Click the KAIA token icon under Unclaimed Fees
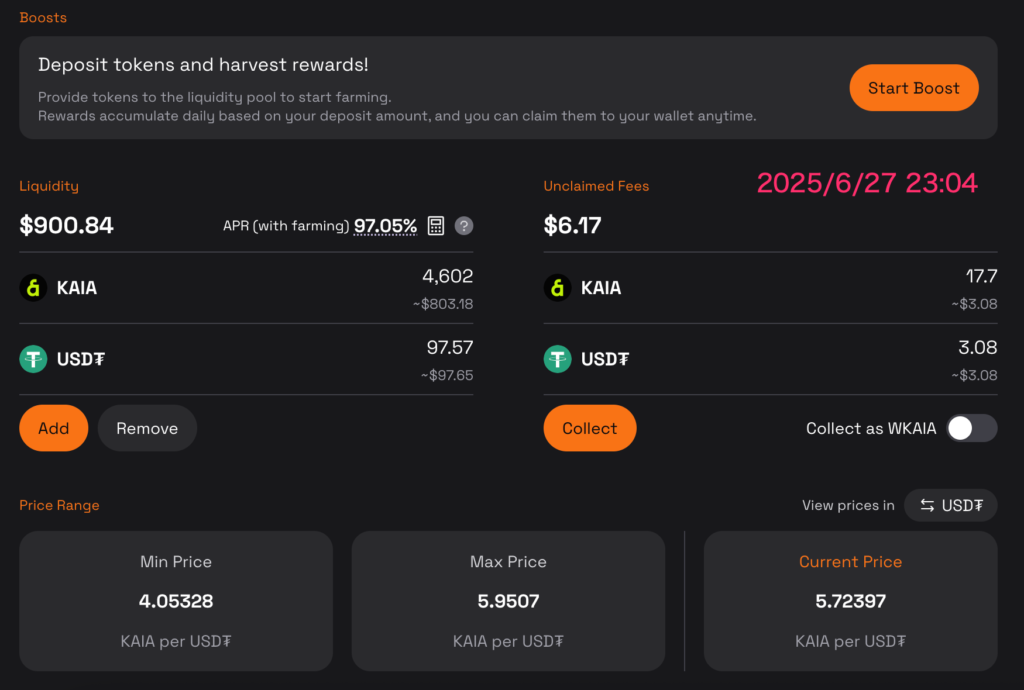The width and height of the screenshot is (1024, 690). tap(558, 287)
